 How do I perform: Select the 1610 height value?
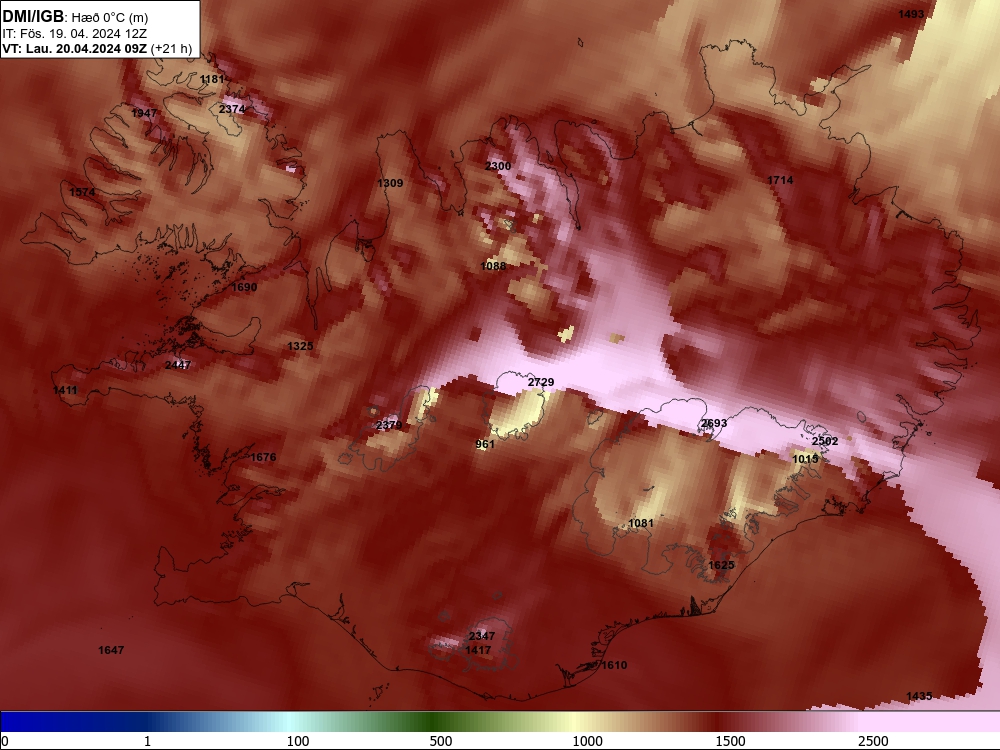point(614,665)
